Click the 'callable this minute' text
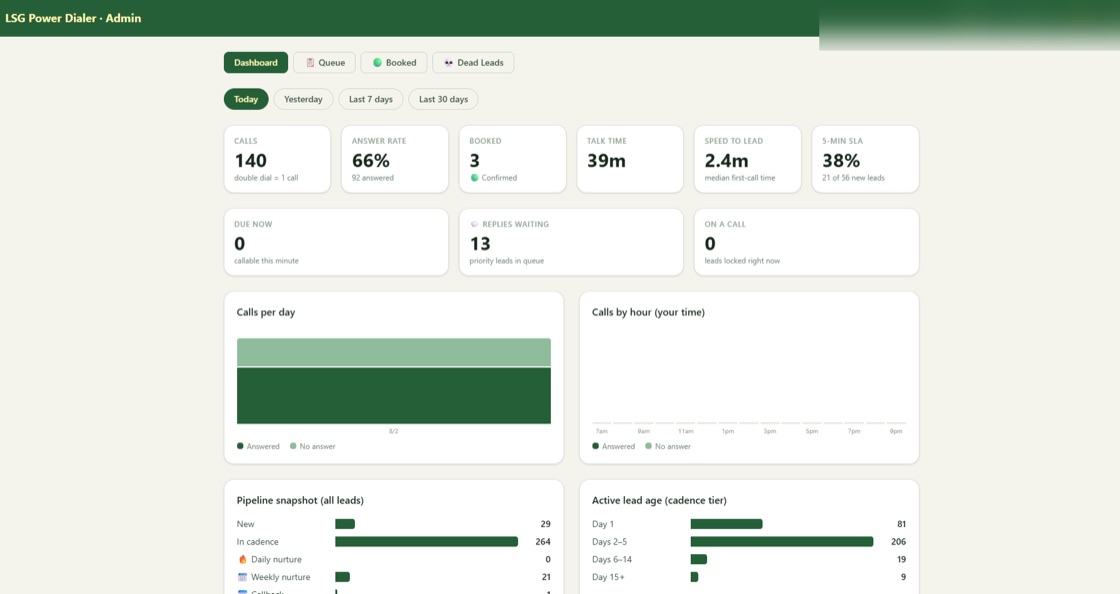1120x594 pixels. 266,261
